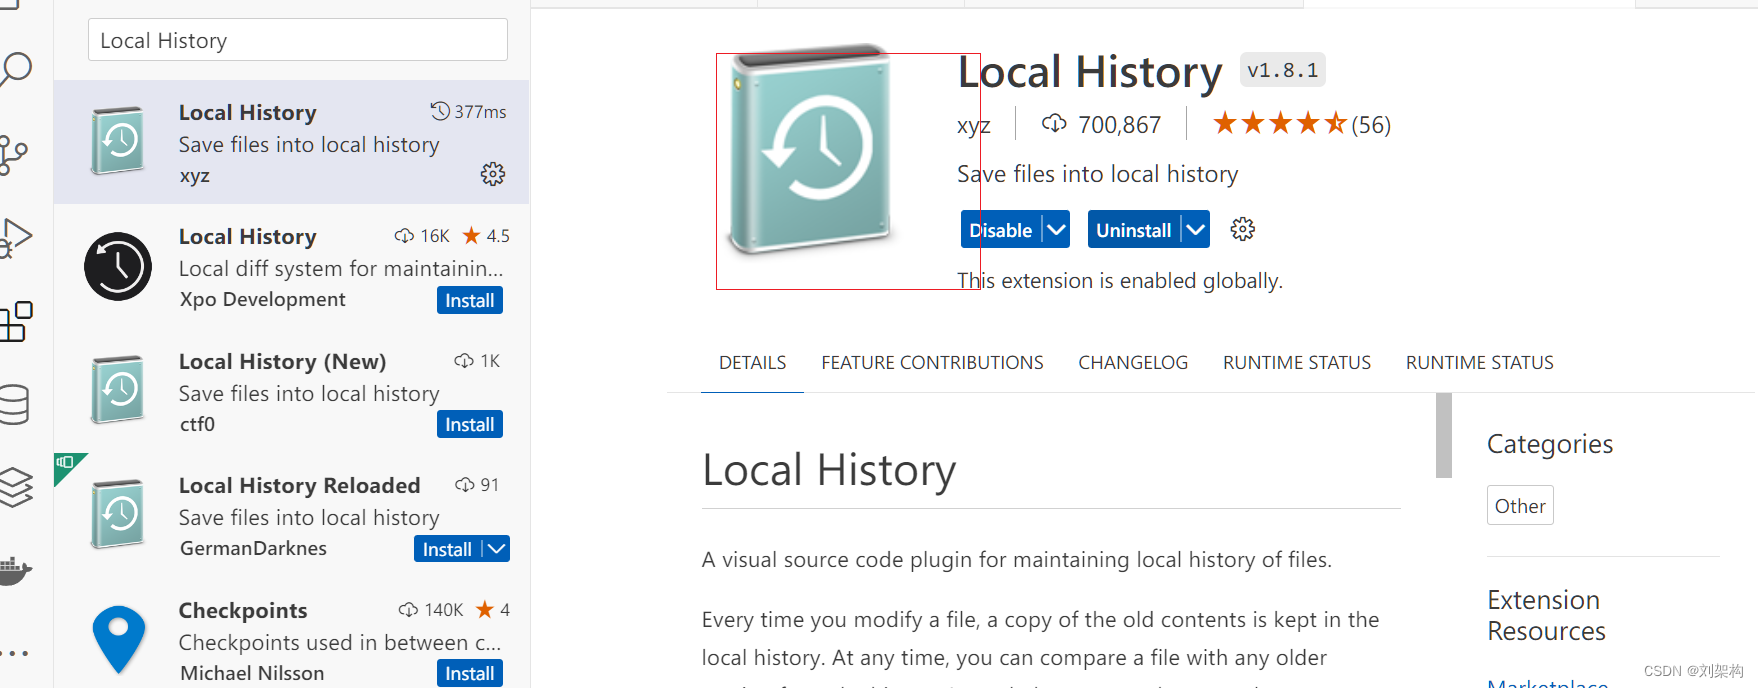Uninstall the Local History extension

pyautogui.click(x=1134, y=230)
